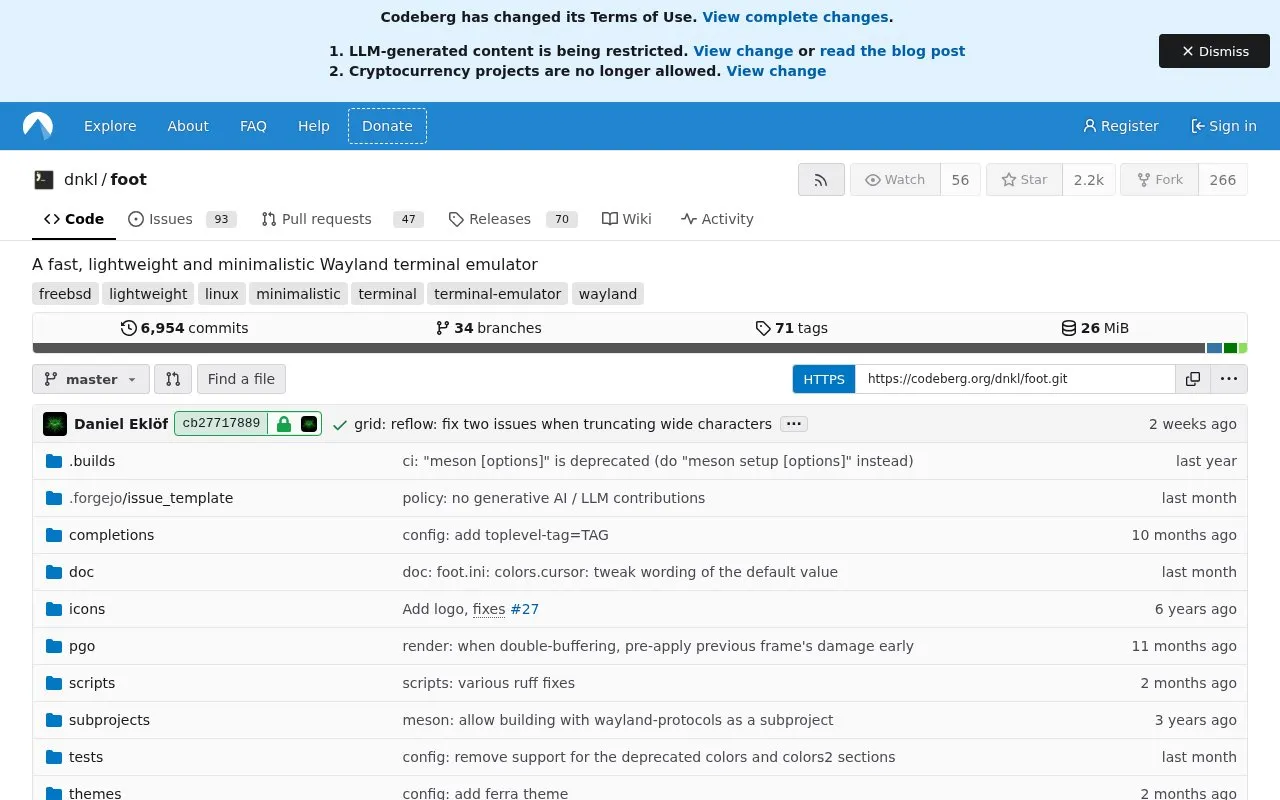Dismiss the Terms of Use banner

pos(1214,51)
